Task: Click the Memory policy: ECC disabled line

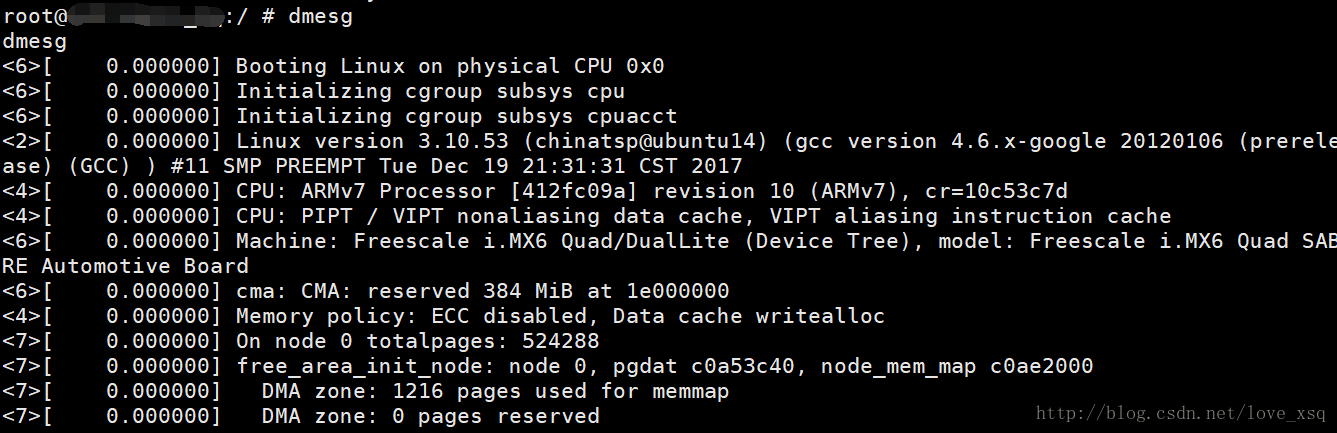Action: pyautogui.click(x=444, y=316)
